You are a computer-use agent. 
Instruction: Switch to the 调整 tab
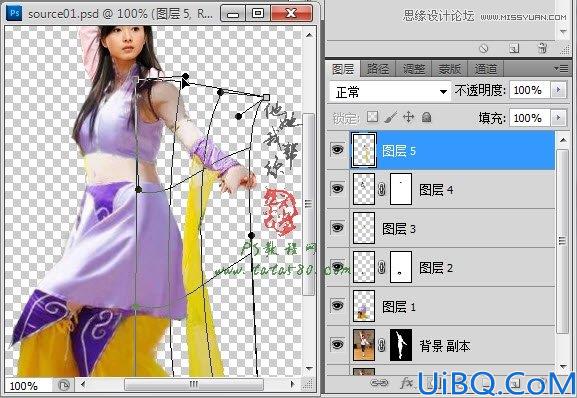414,69
